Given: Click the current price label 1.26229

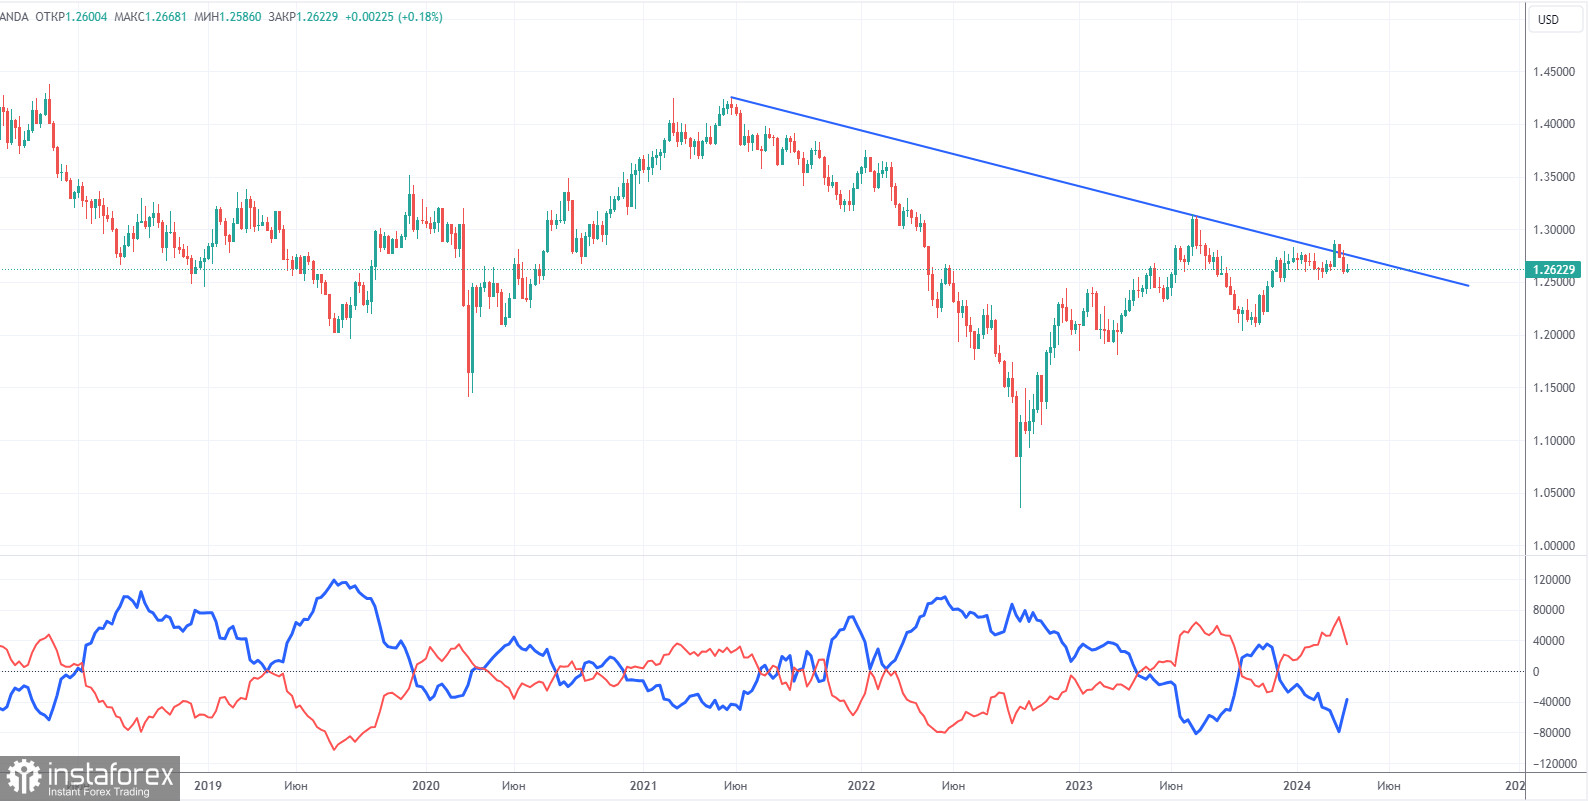Looking at the screenshot, I should click(x=1554, y=269).
